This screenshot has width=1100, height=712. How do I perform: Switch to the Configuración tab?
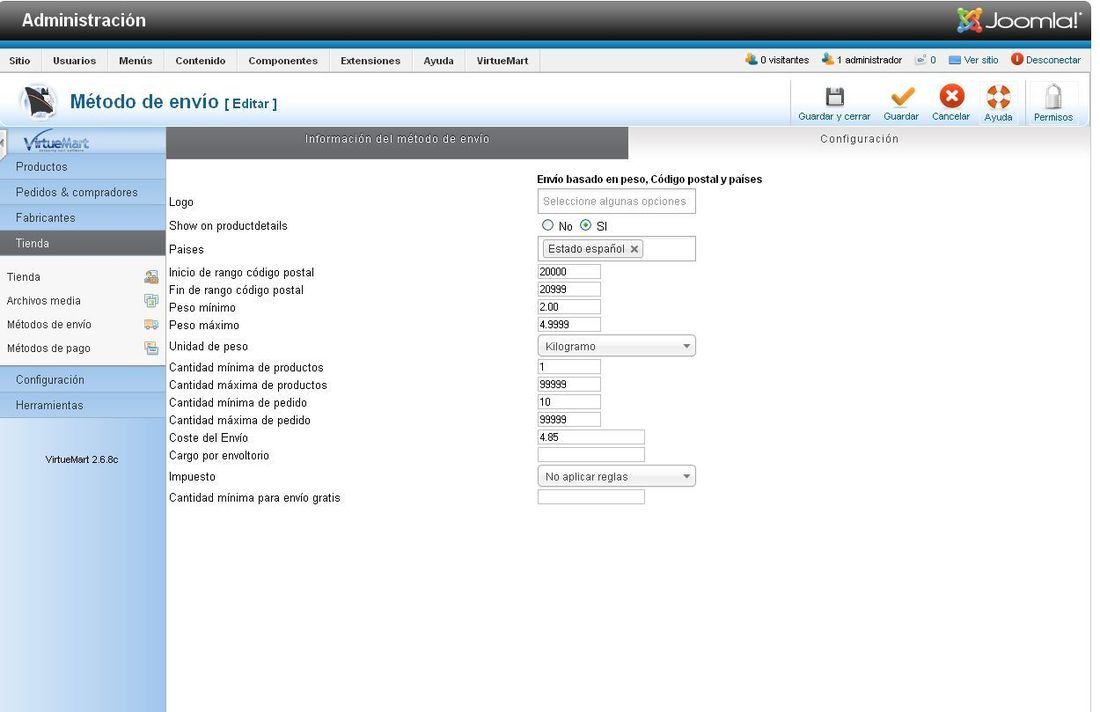(859, 139)
